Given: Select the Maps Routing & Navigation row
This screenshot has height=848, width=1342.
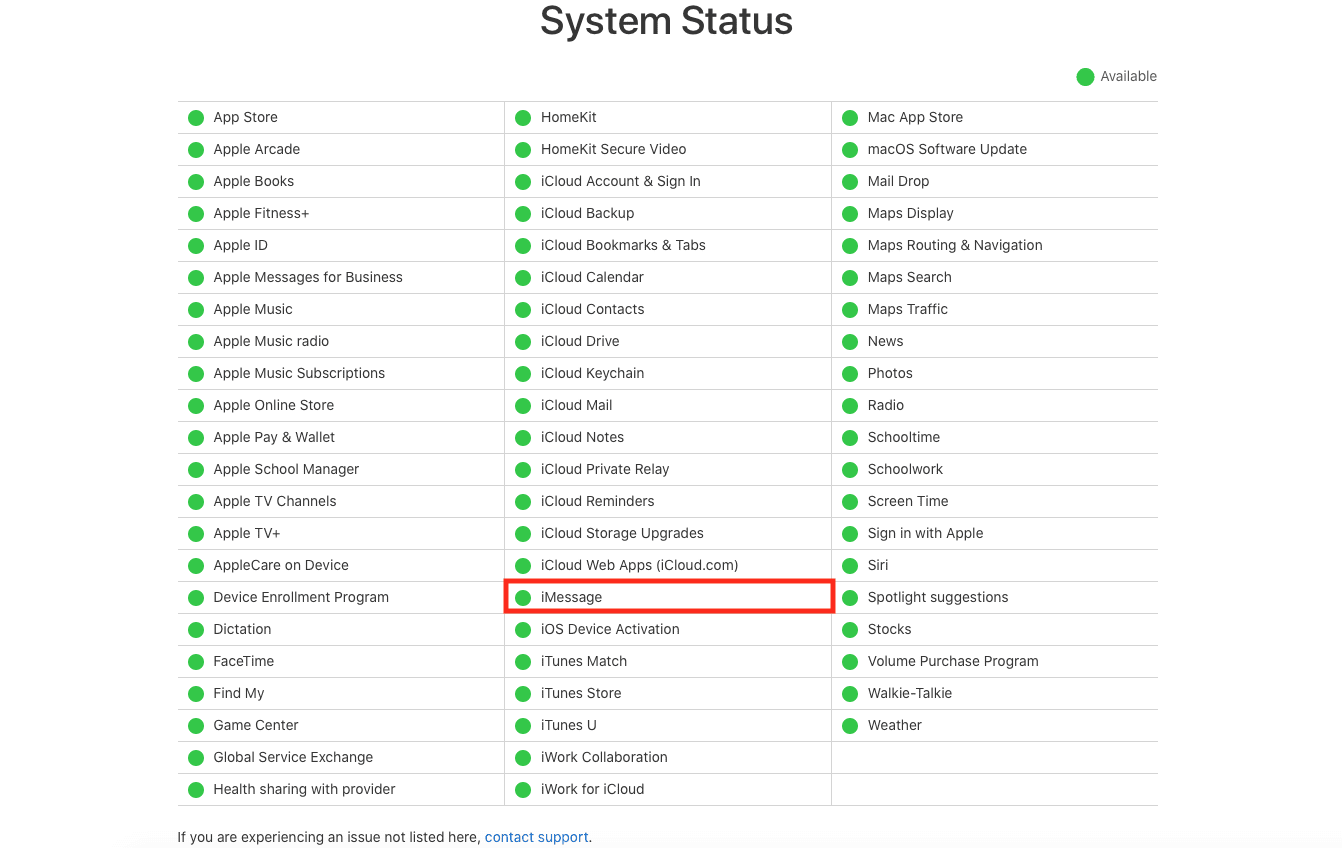Looking at the screenshot, I should coord(954,245).
